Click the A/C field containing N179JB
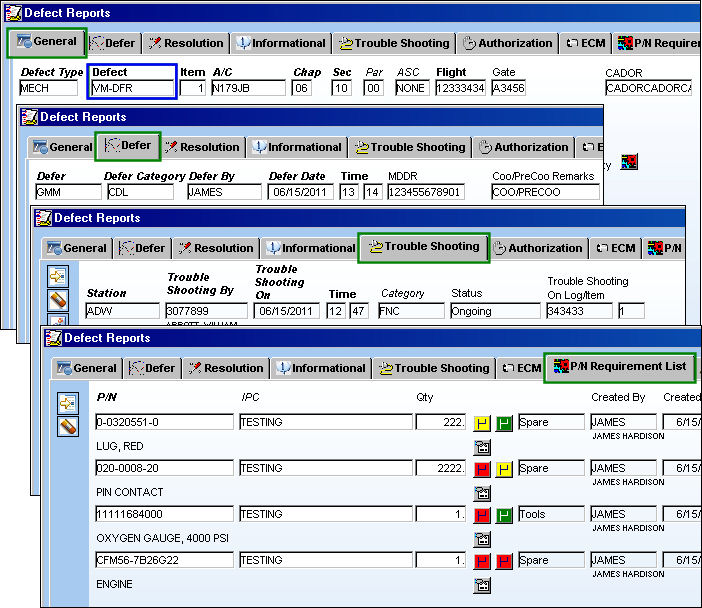This screenshot has height=608, width=702. pyautogui.click(x=248, y=88)
